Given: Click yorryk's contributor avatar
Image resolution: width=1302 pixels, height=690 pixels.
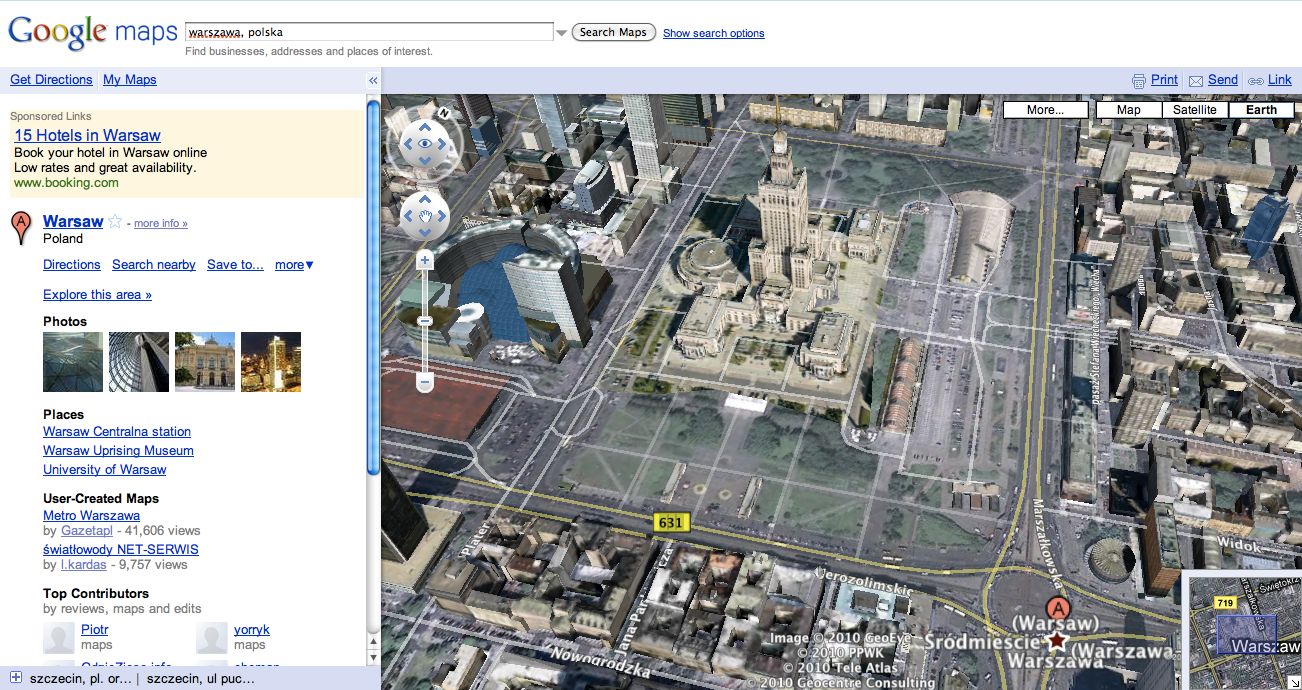Looking at the screenshot, I should click(212, 638).
